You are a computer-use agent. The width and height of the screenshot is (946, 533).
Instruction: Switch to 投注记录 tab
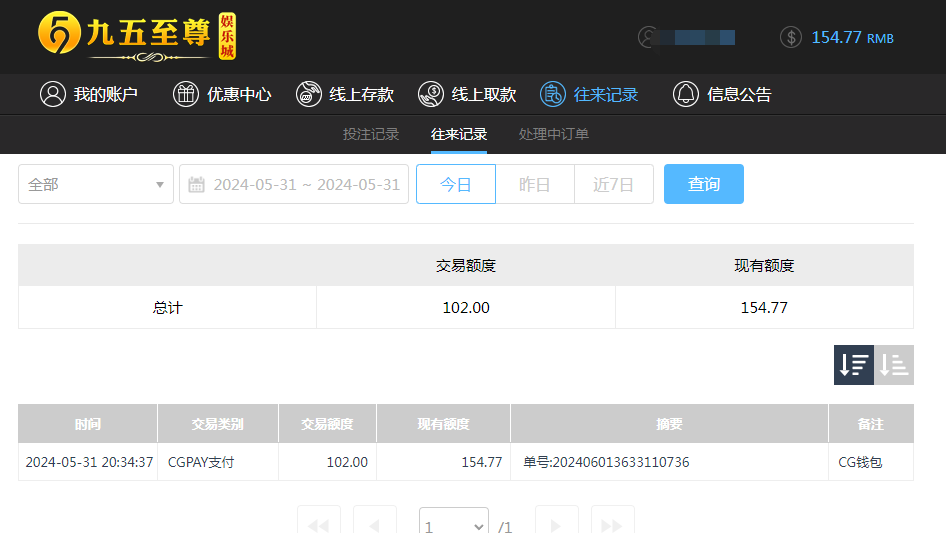(x=371, y=134)
